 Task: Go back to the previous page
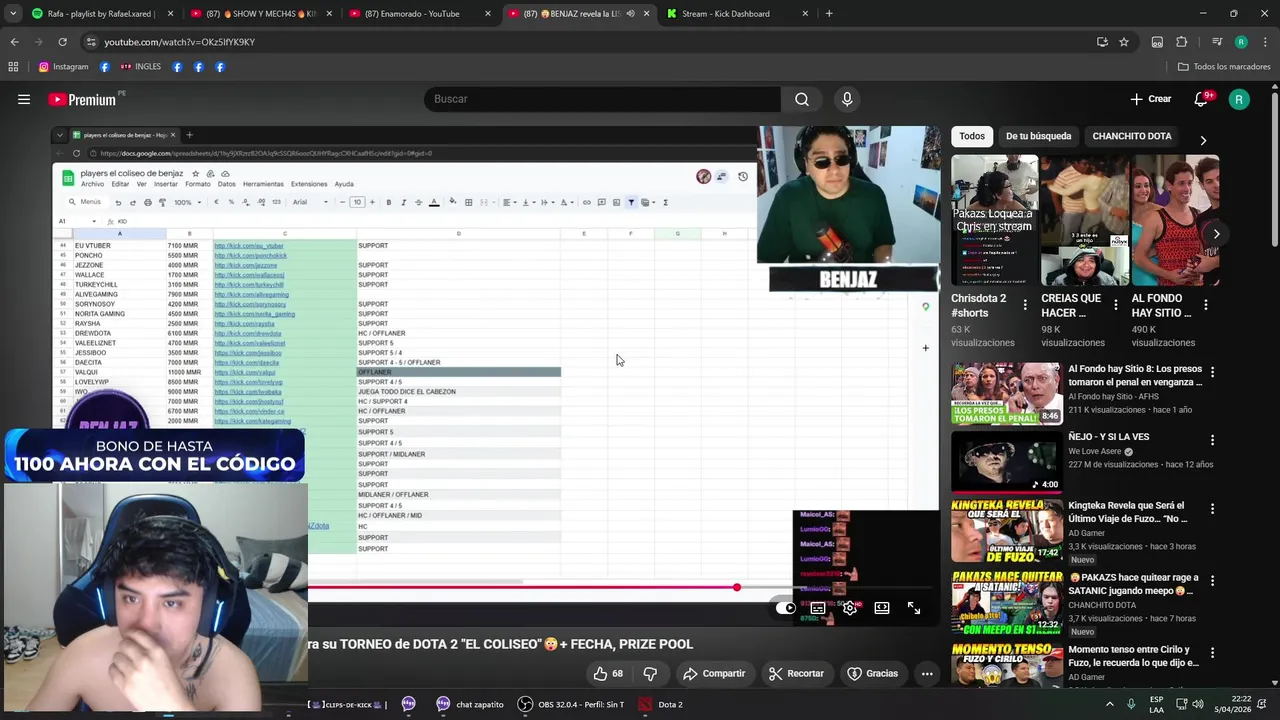pyautogui.click(x=14, y=42)
